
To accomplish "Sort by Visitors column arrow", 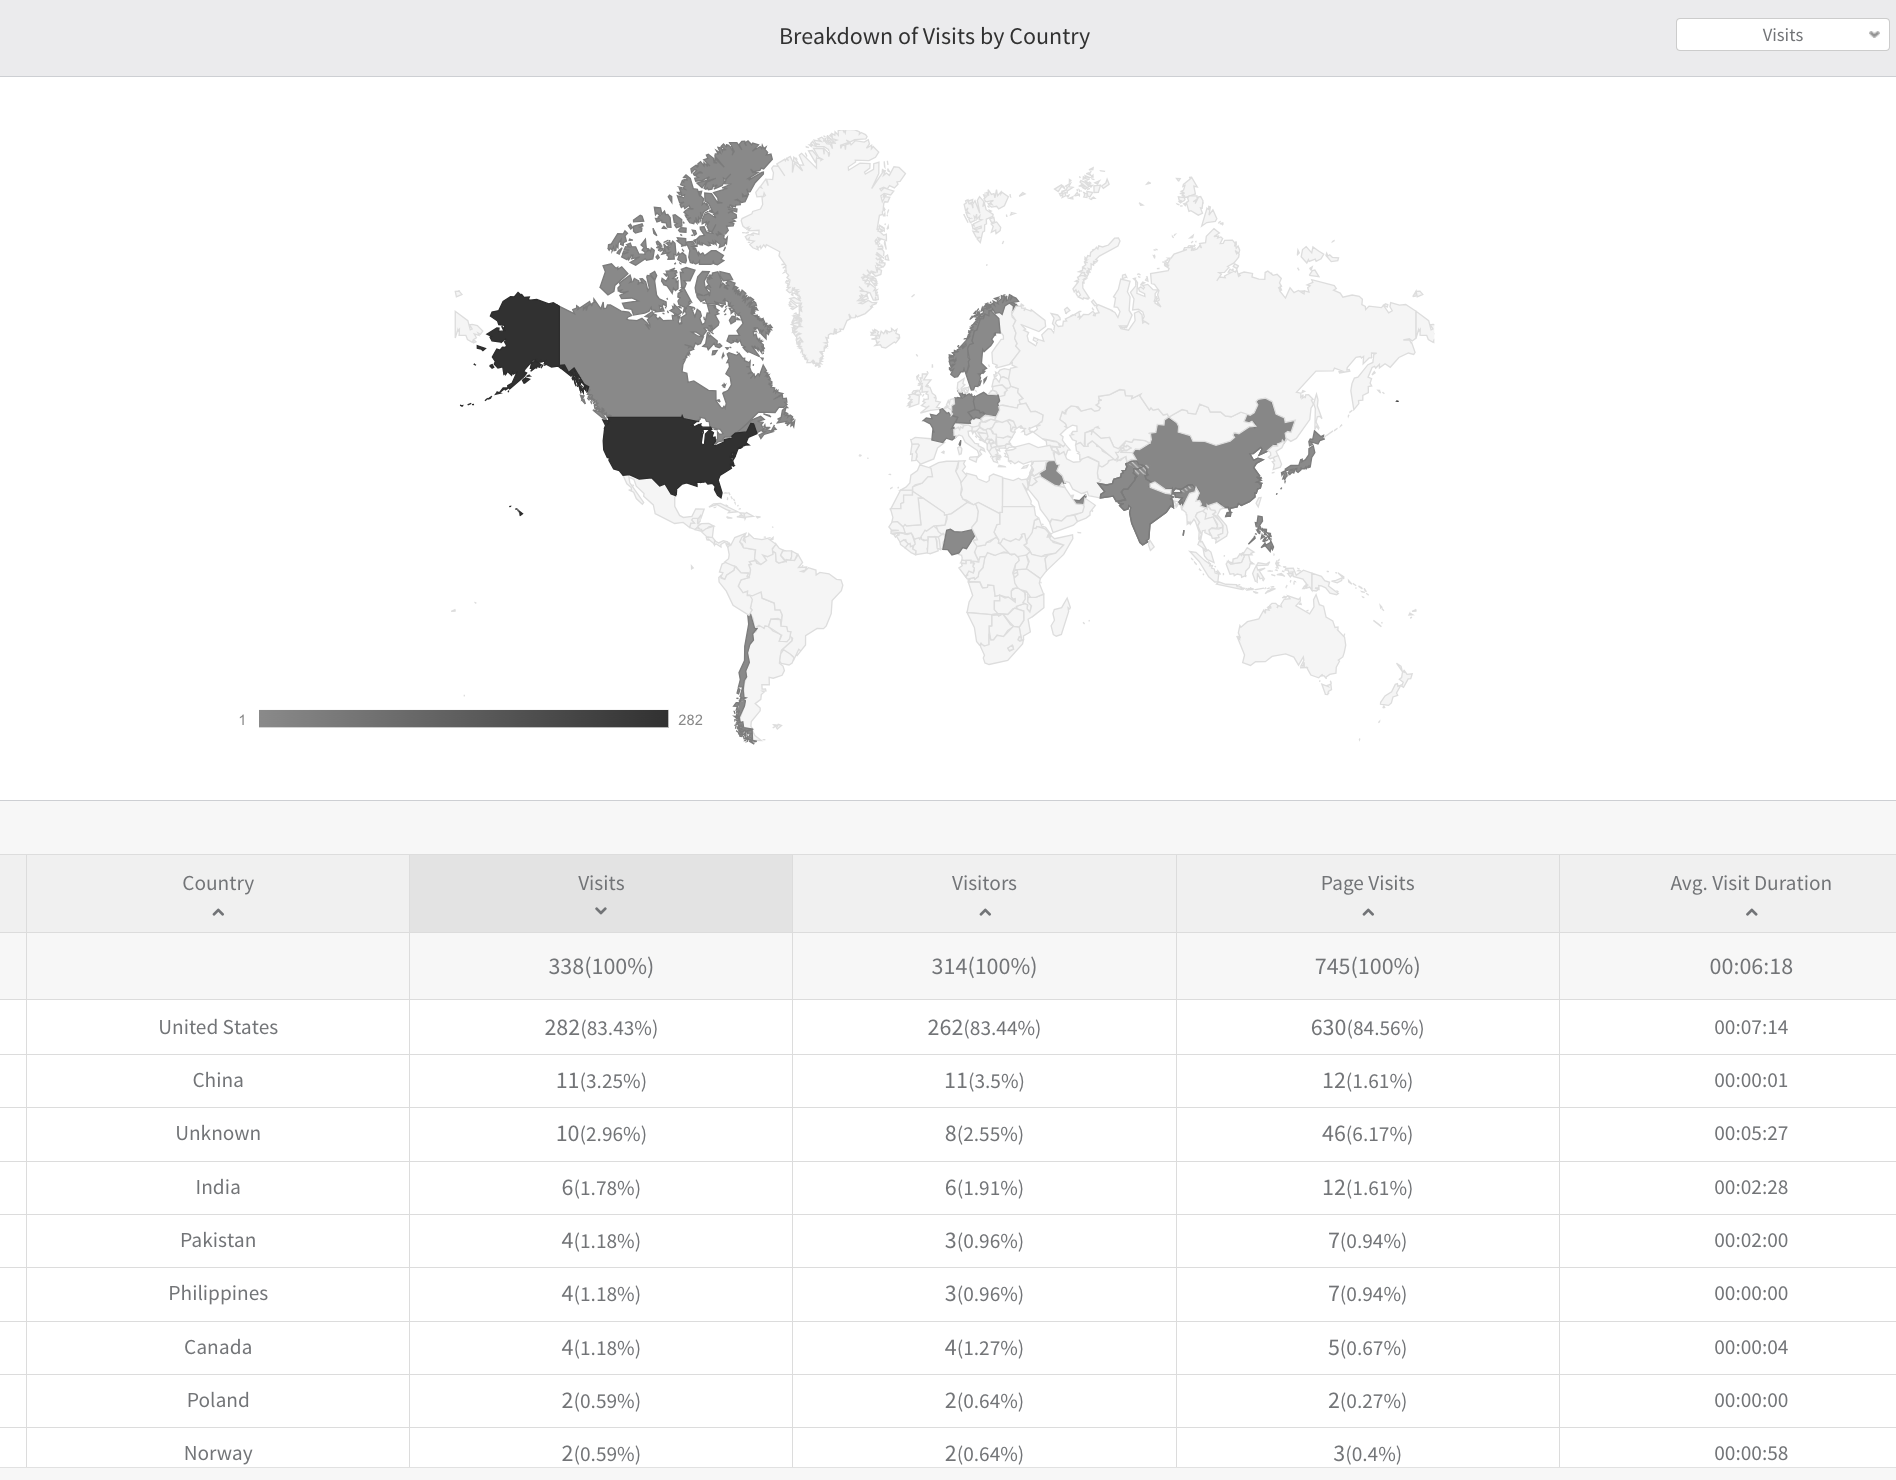I will coord(984,912).
